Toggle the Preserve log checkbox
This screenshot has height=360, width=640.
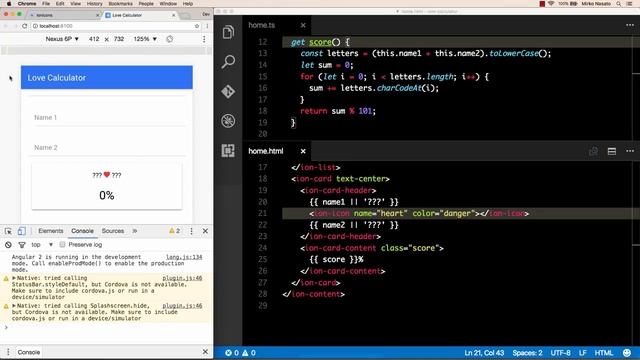point(62,244)
